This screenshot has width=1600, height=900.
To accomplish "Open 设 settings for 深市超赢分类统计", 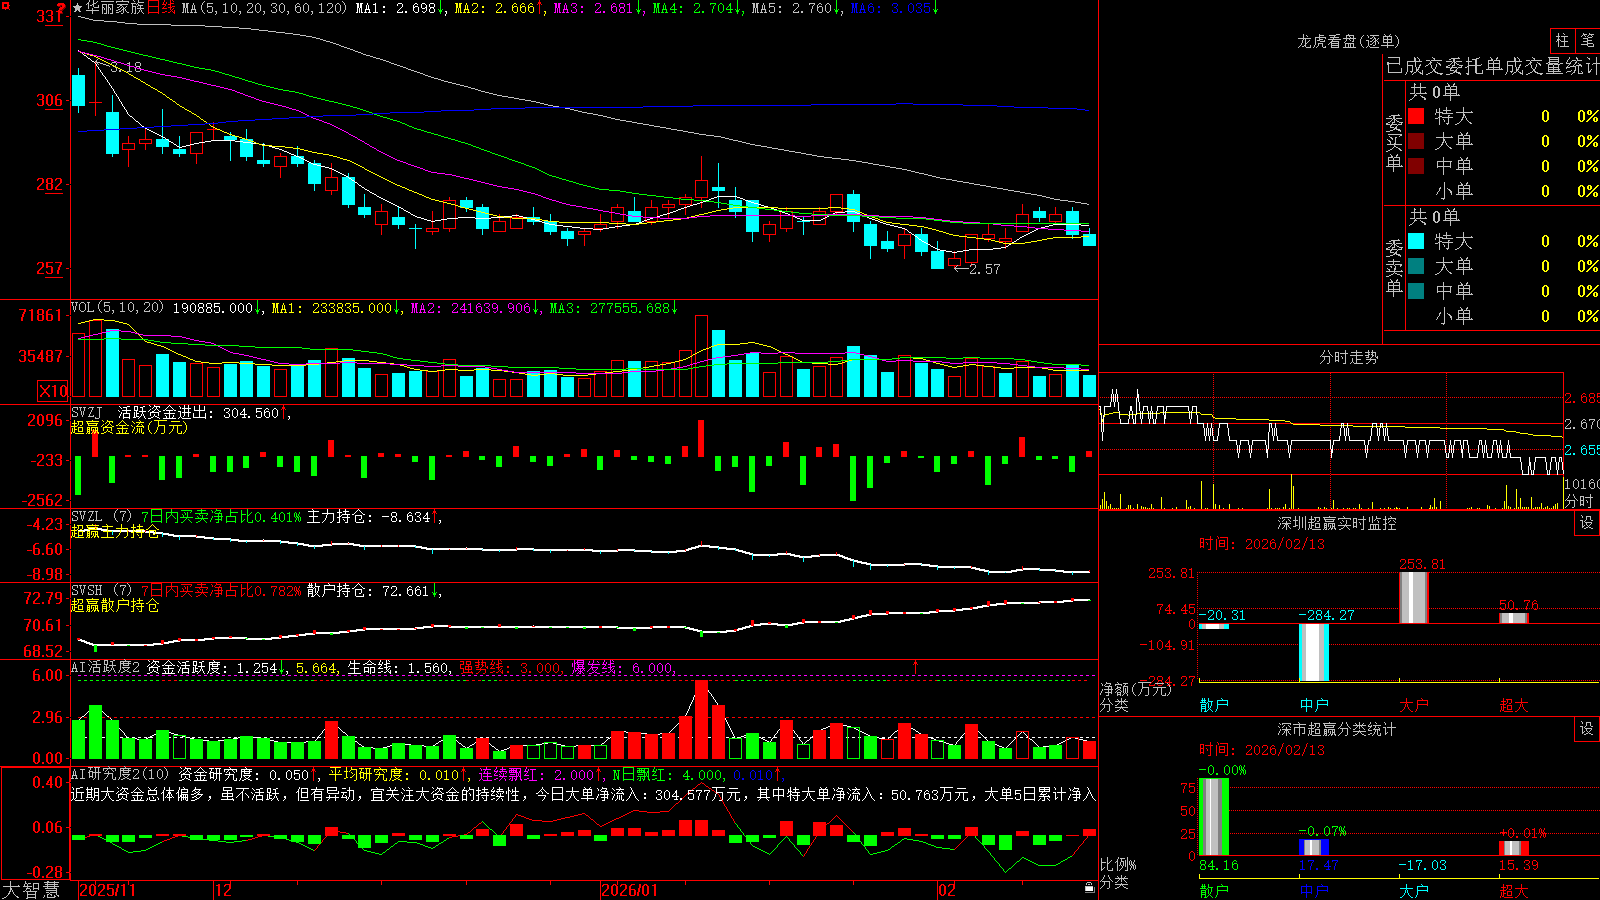I will [x=1587, y=729].
